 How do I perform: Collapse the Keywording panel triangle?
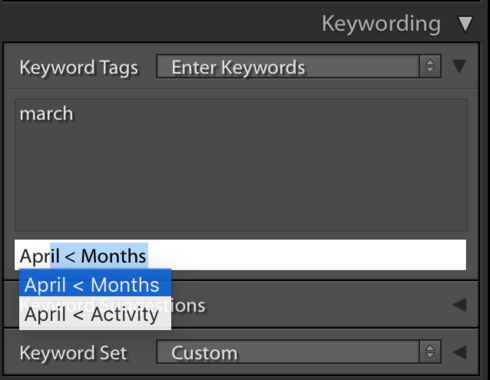[465, 24]
